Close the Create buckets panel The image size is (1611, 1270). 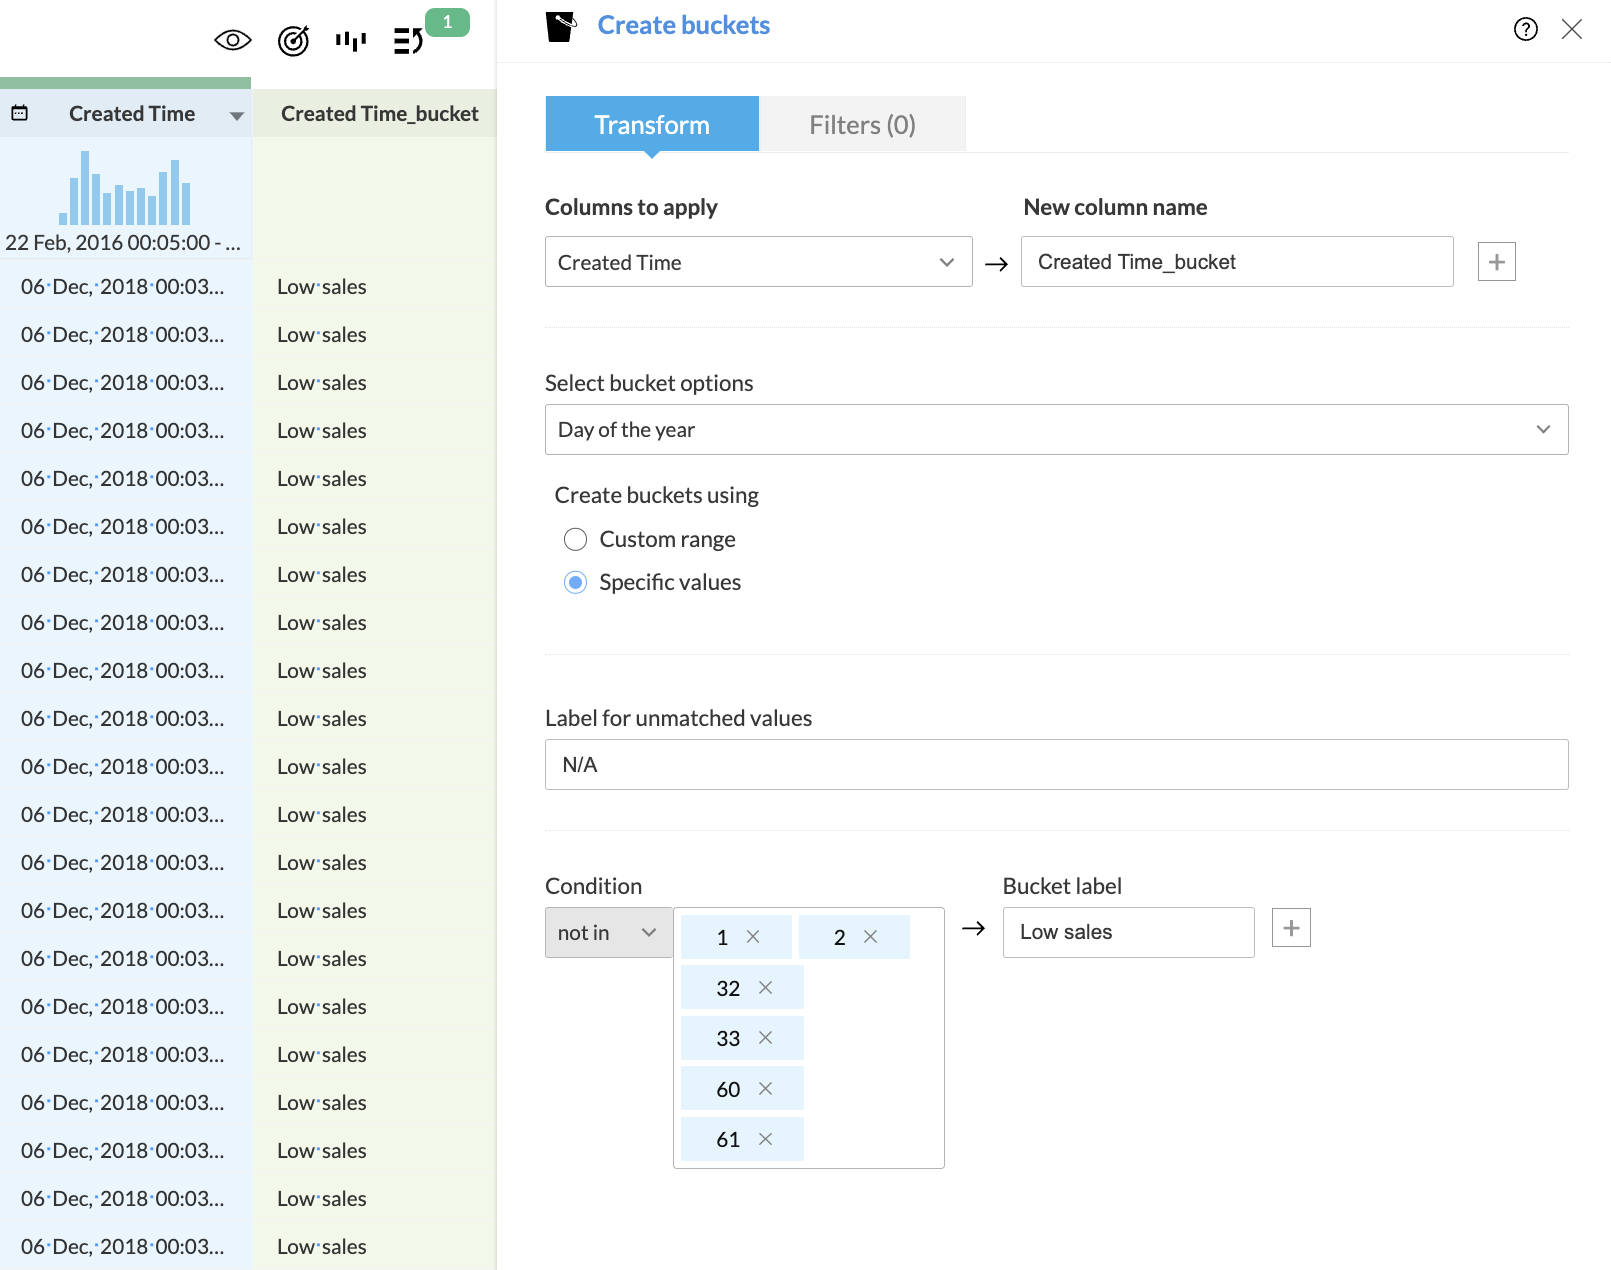click(1571, 29)
